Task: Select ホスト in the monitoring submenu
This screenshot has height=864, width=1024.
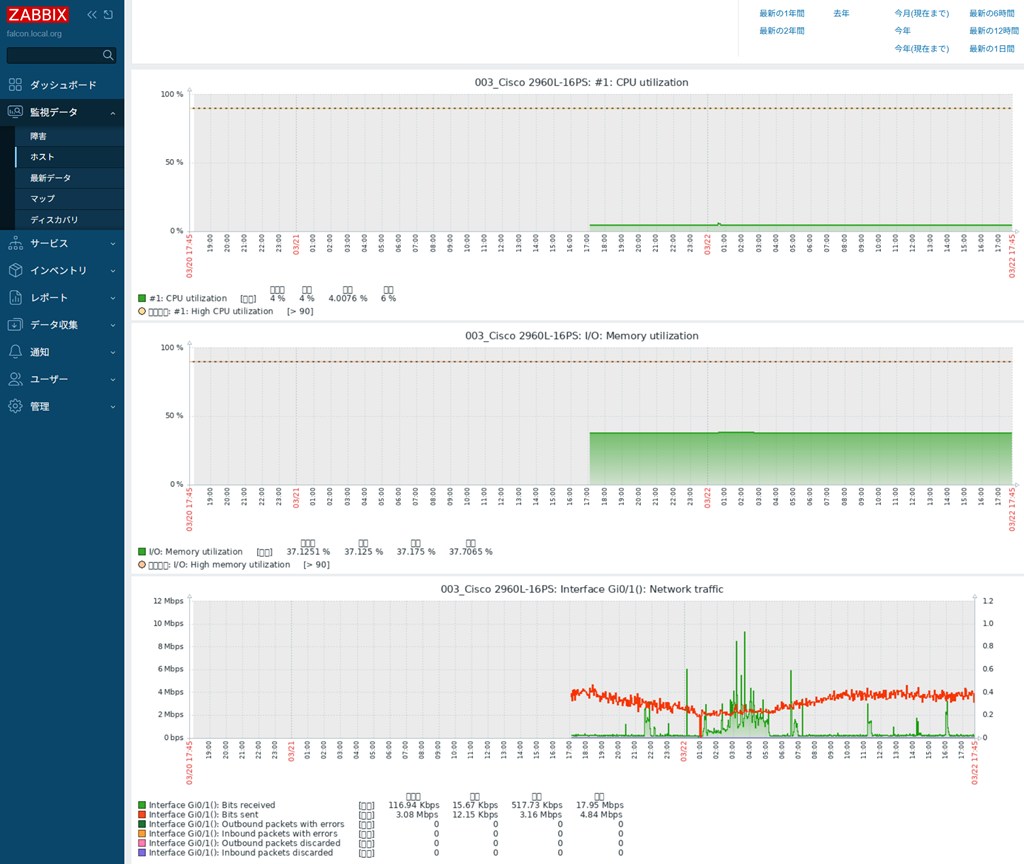Action: click(42, 157)
